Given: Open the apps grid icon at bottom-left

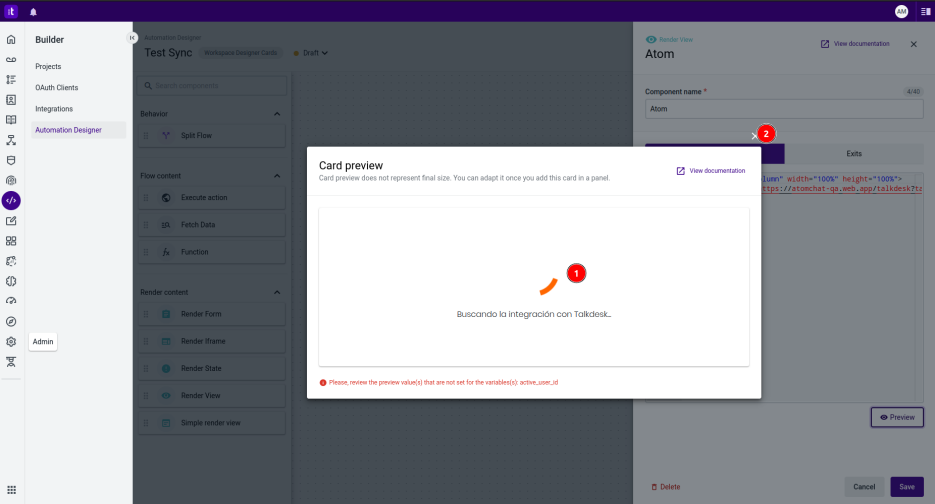Looking at the screenshot, I should tap(11, 489).
